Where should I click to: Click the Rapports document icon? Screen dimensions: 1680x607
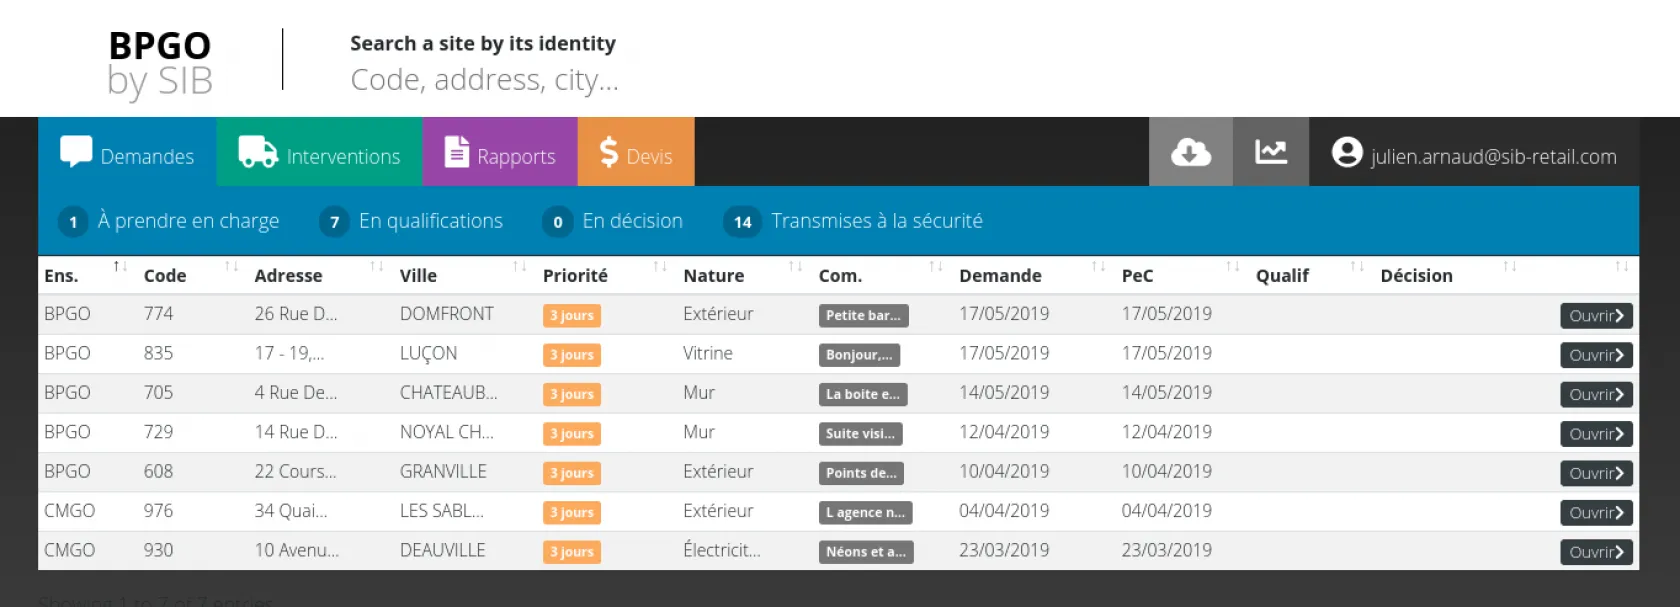[456, 152]
